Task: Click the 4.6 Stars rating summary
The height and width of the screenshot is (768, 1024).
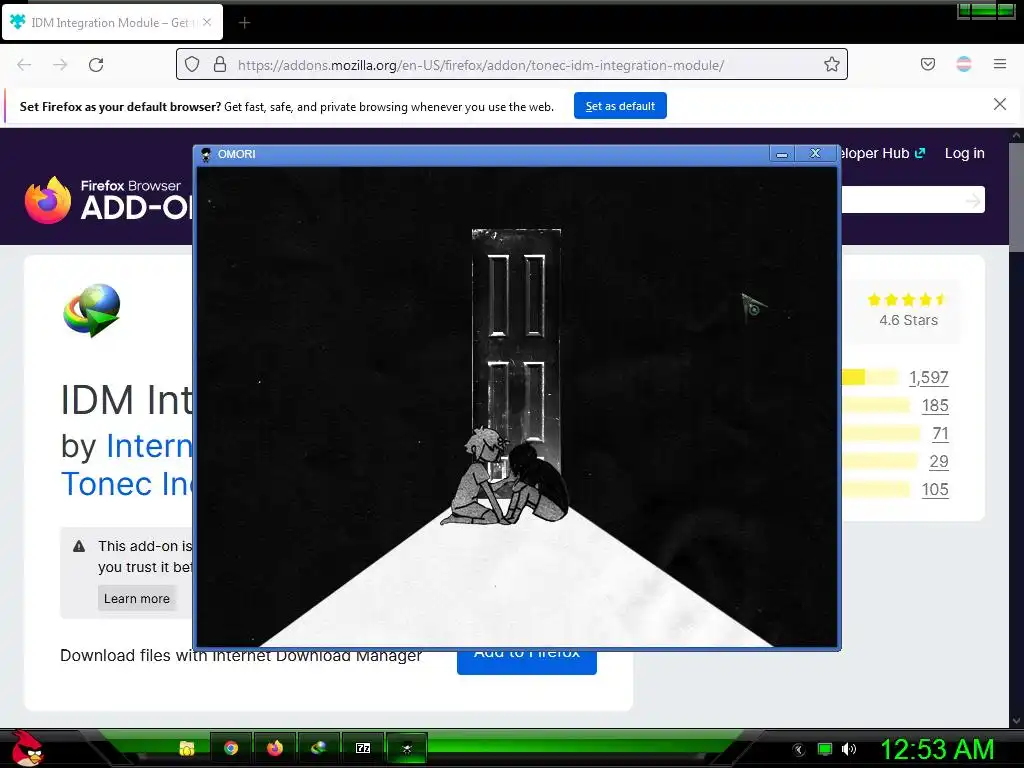Action: (908, 310)
